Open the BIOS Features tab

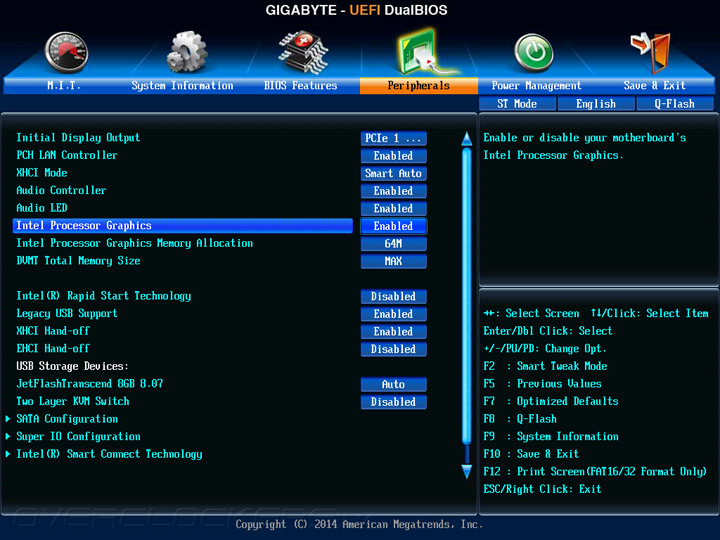300,85
